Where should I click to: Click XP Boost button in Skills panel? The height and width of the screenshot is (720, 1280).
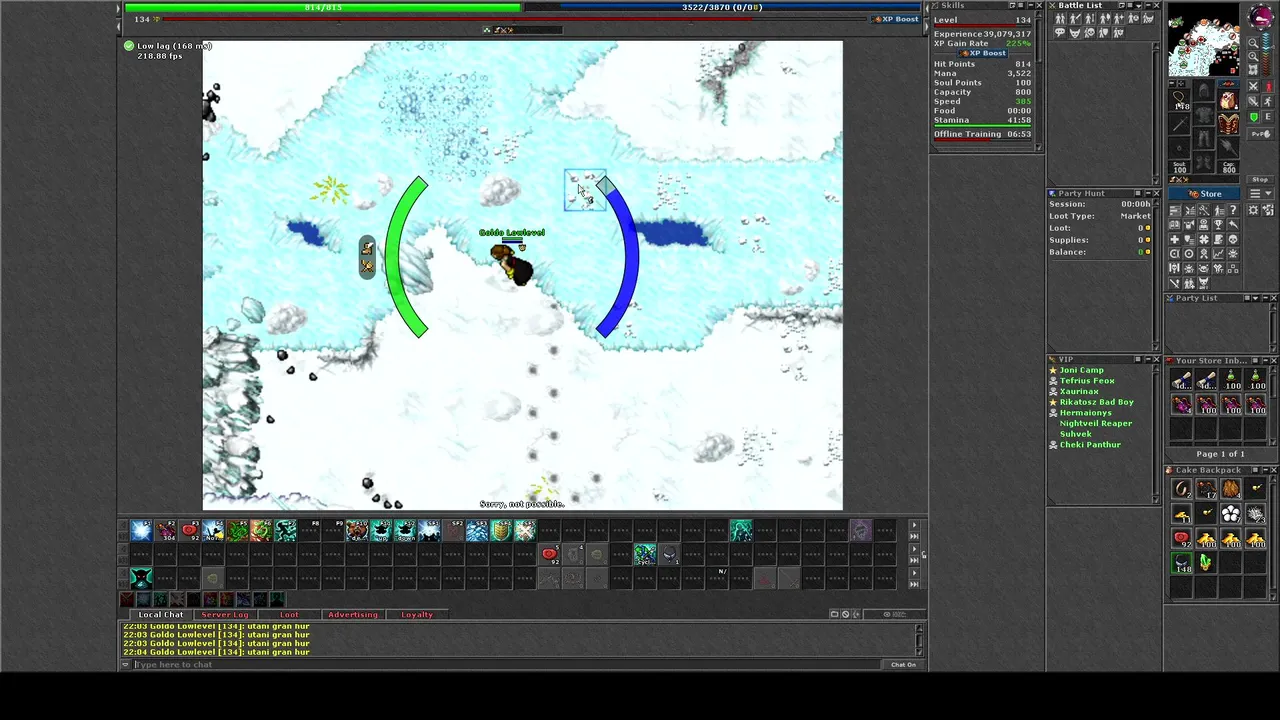(984, 53)
